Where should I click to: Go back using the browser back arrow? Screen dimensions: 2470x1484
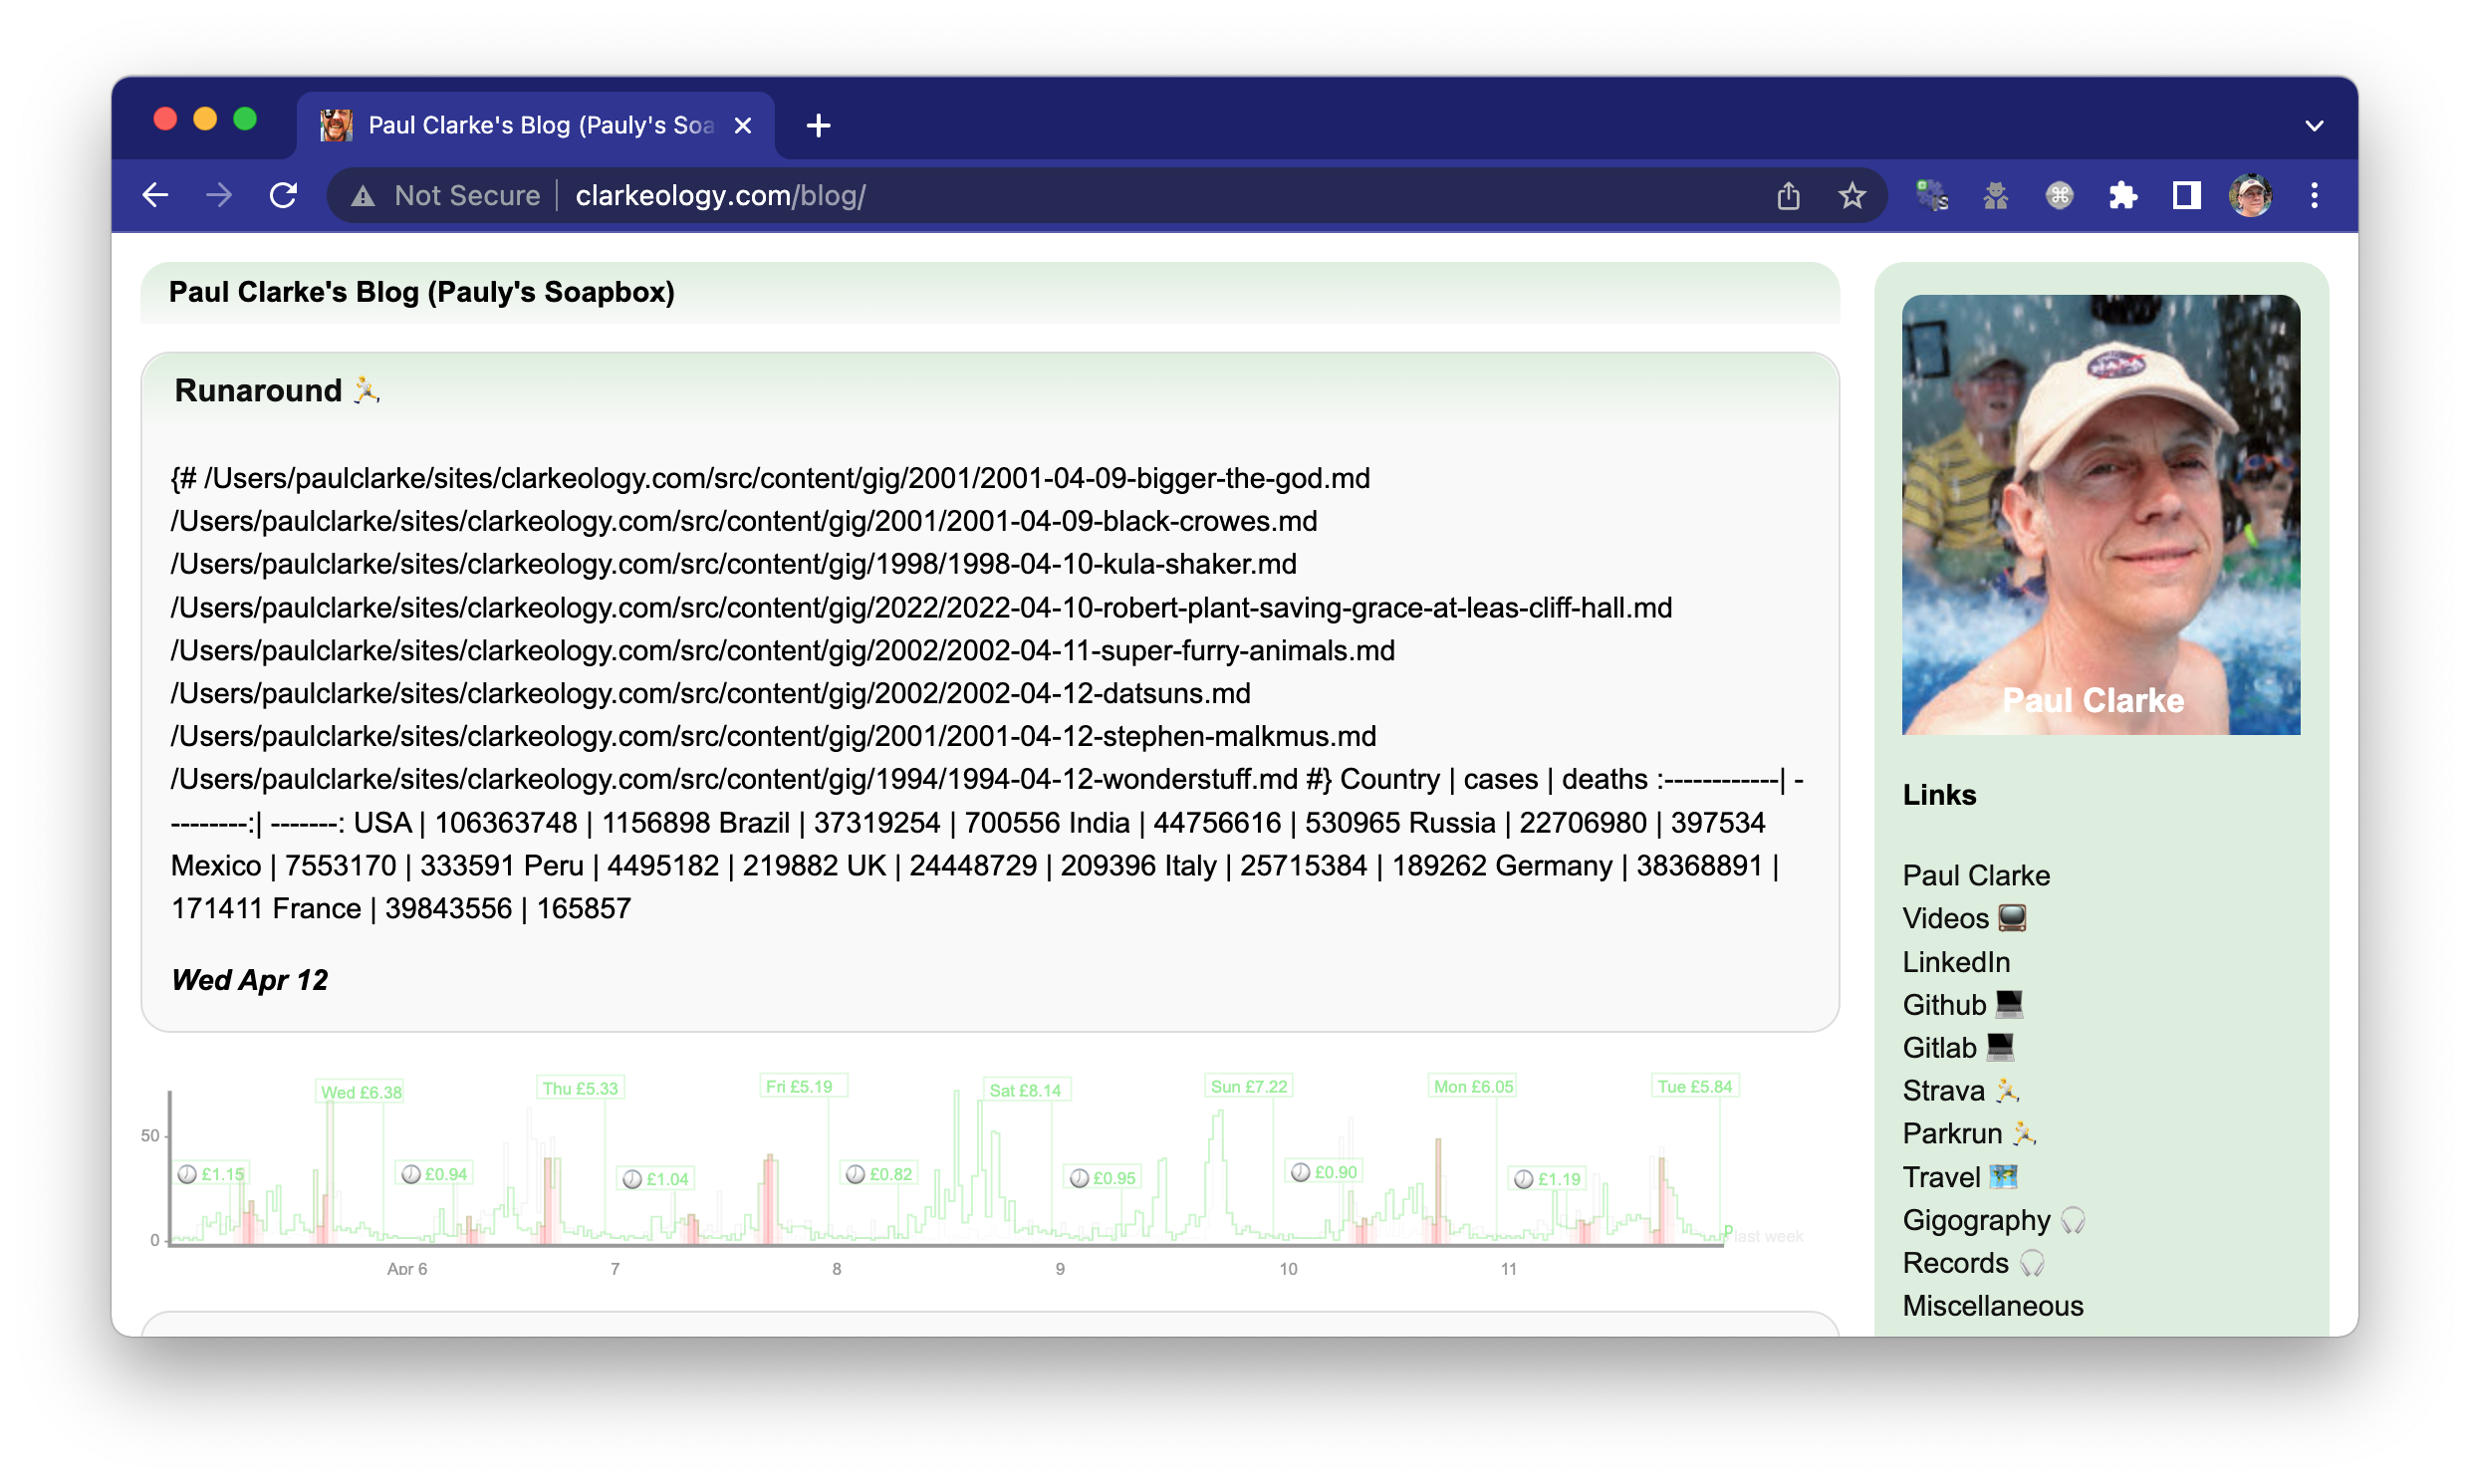tap(155, 195)
